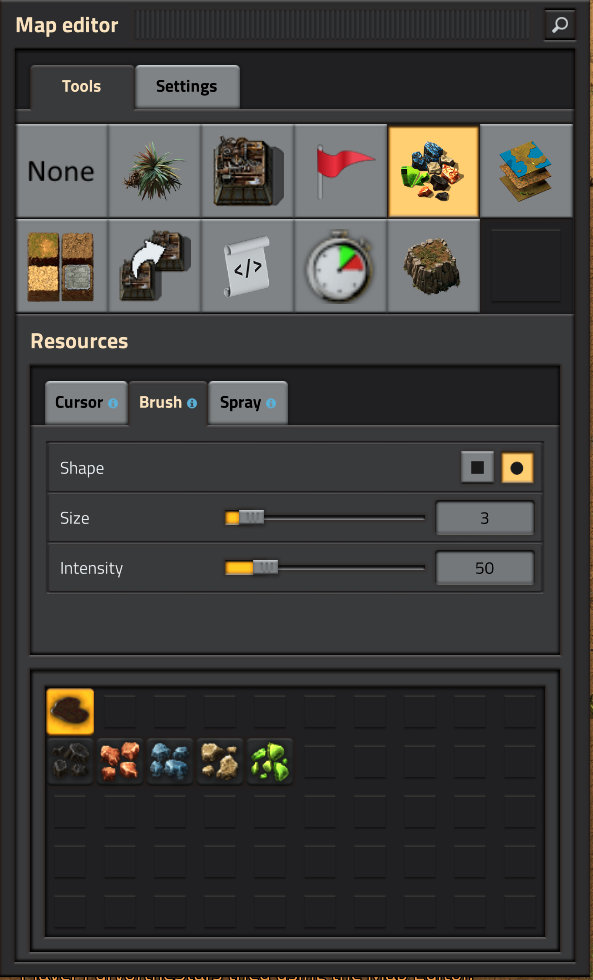Select the crude oil resource
Viewport: 593px width, 980px height.
[70, 711]
